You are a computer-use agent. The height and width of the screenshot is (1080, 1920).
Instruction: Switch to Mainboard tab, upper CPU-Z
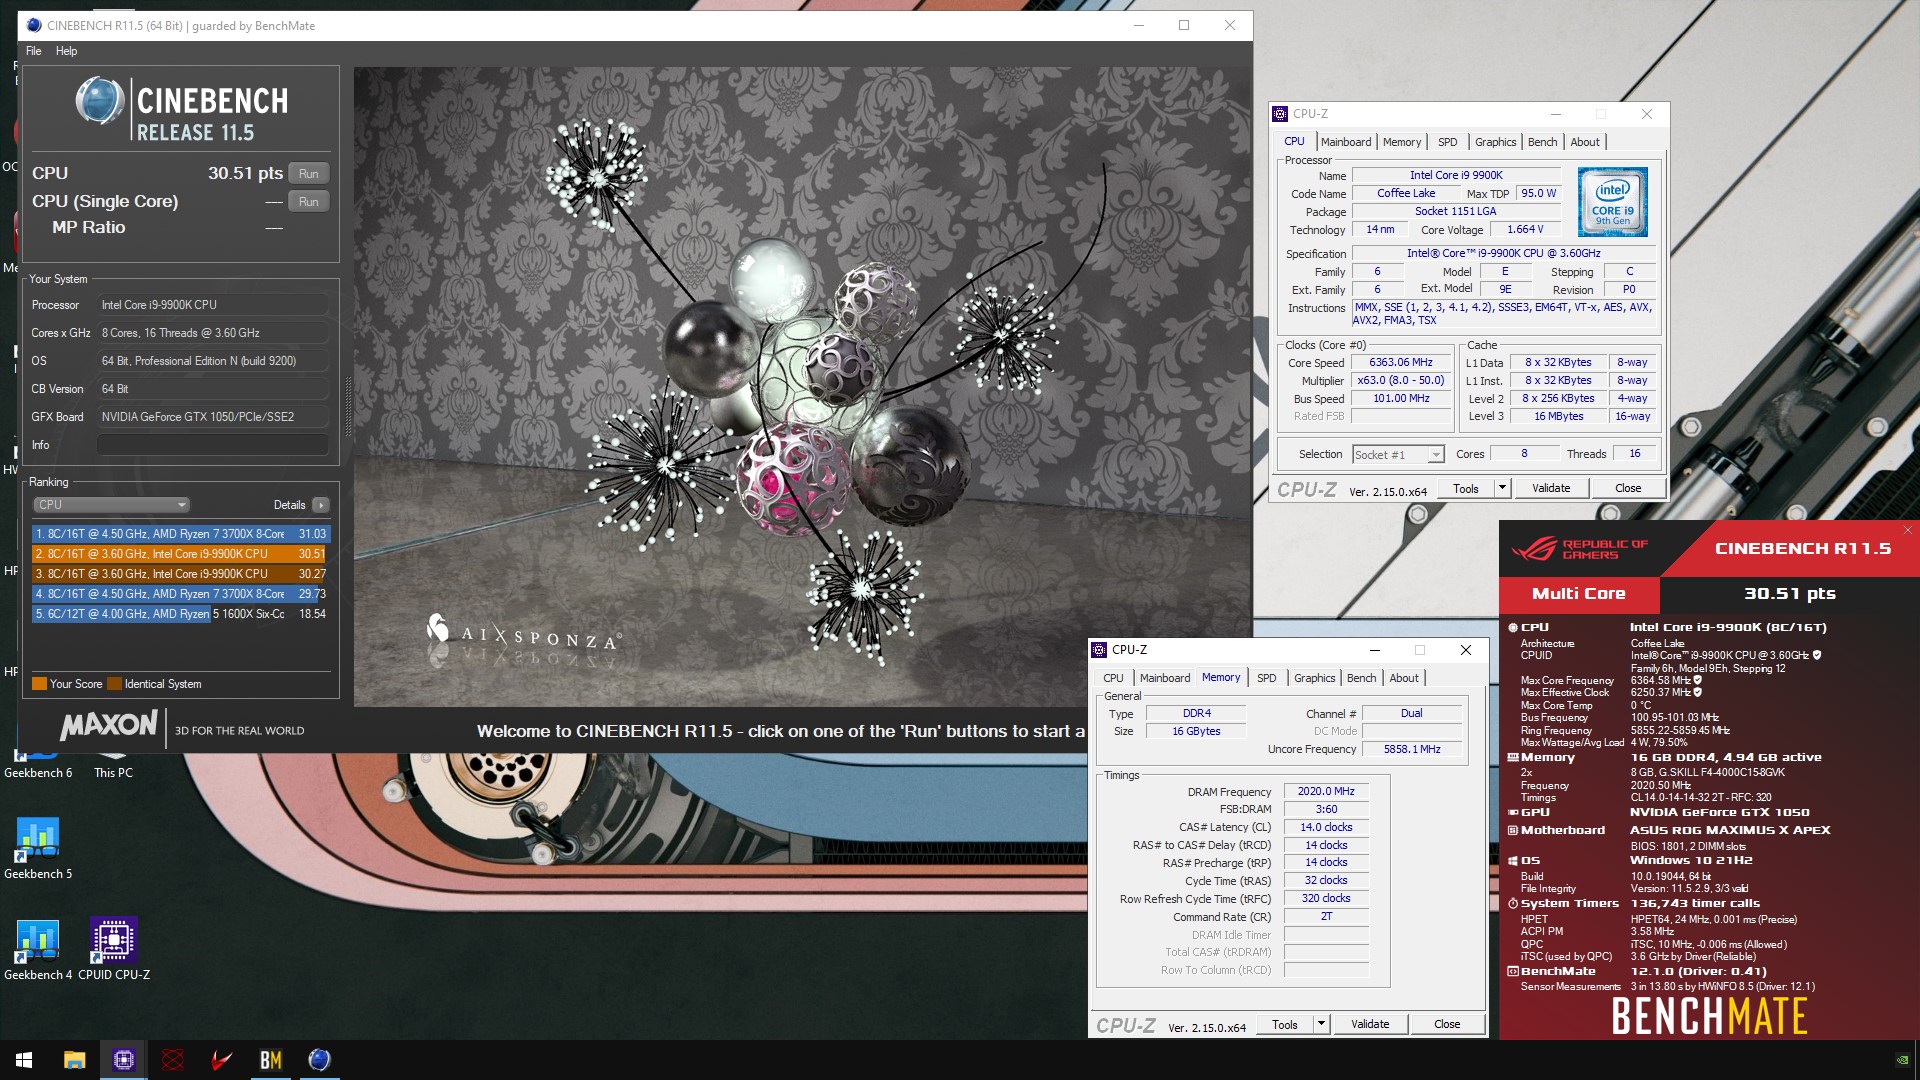(1345, 142)
